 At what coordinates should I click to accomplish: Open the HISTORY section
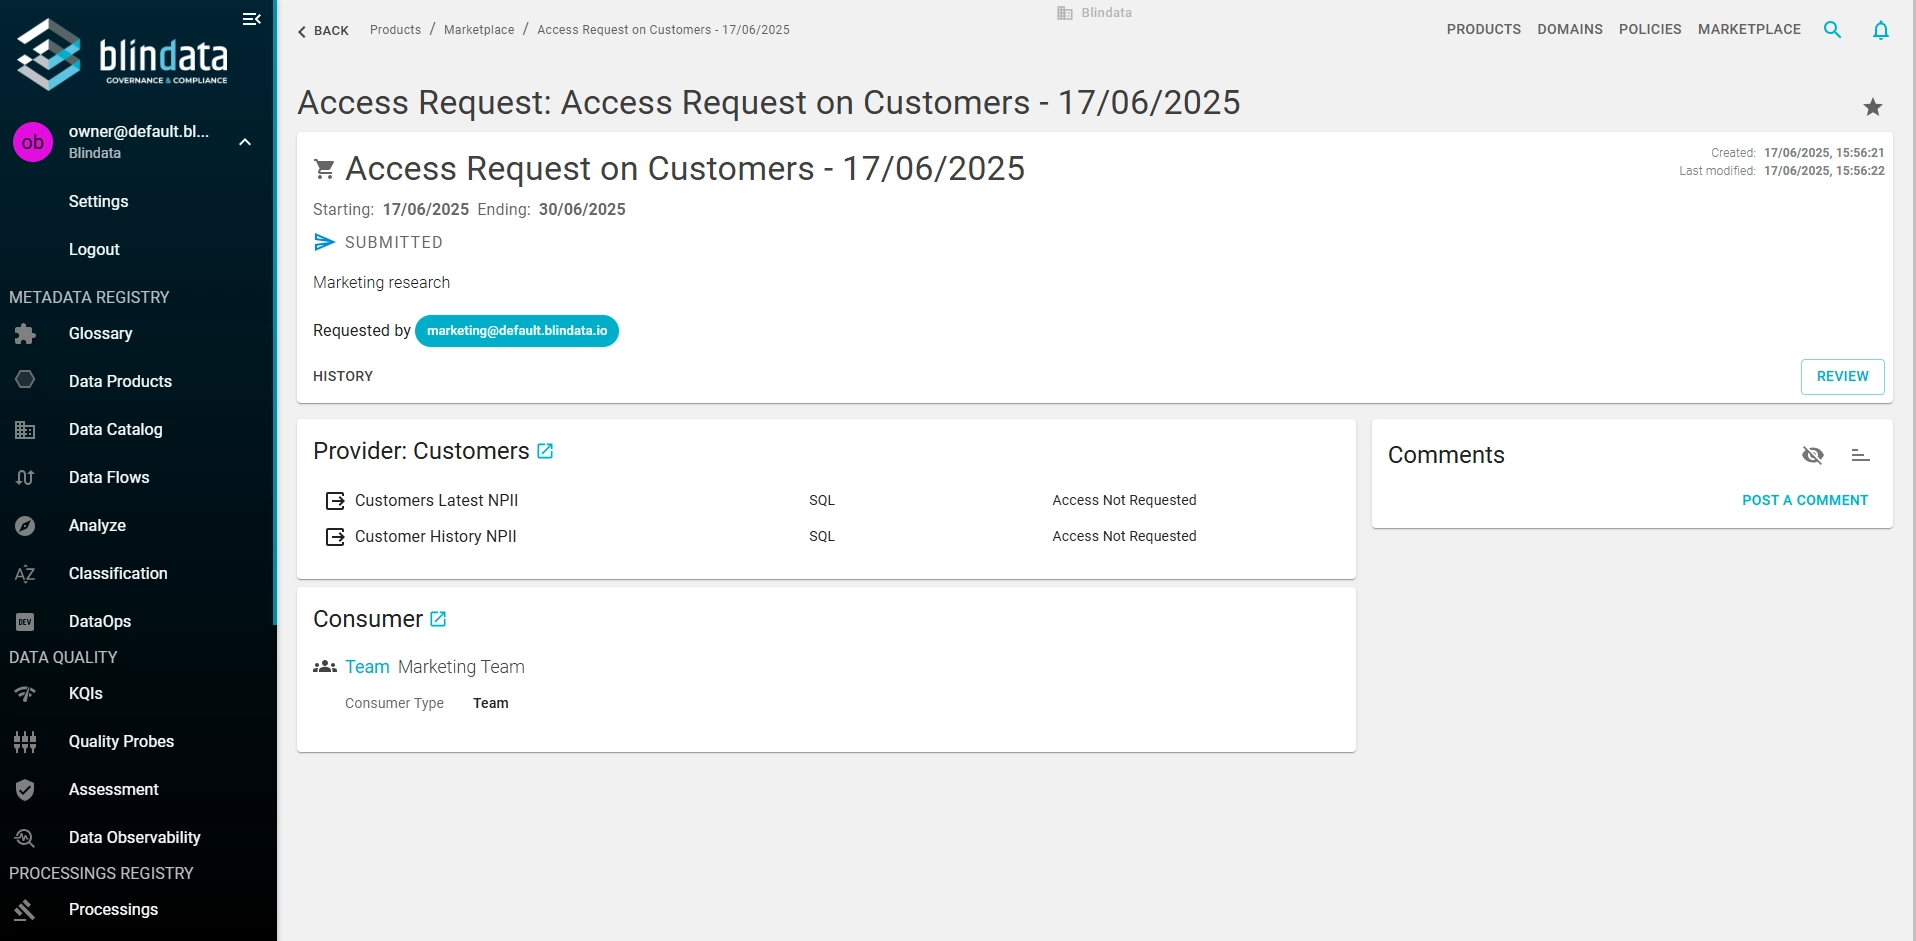(x=343, y=376)
